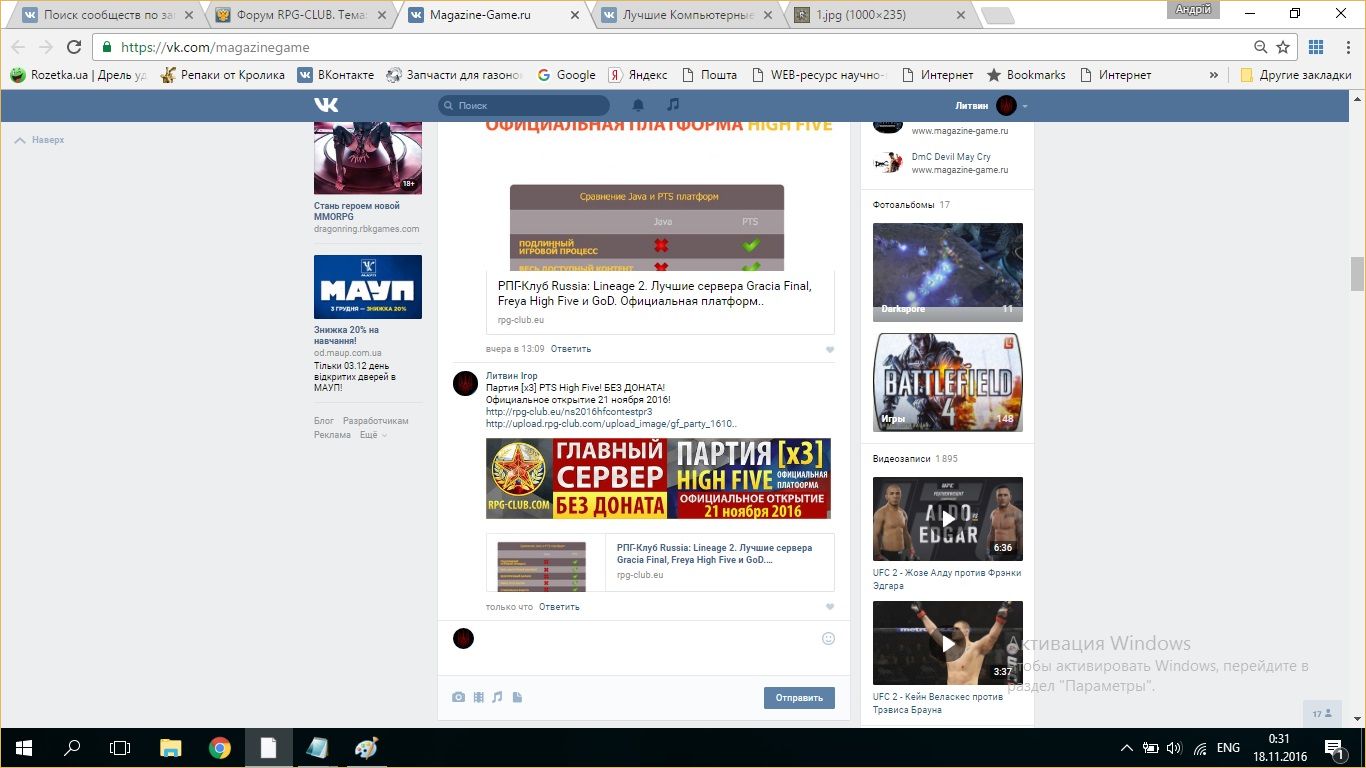Expand the profile dropdown arrow next to Литвин
Screen dimensions: 1366x768
(1025, 106)
